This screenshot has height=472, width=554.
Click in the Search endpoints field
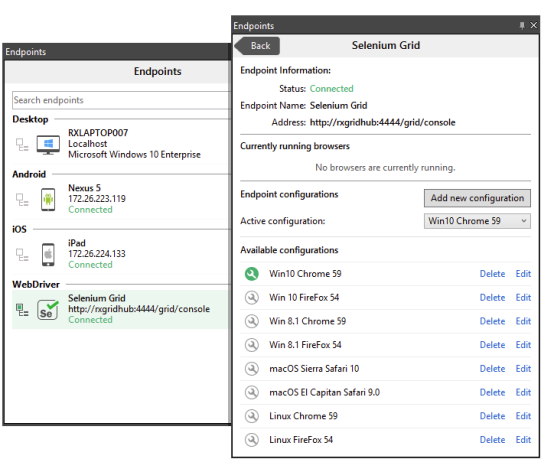[121, 100]
